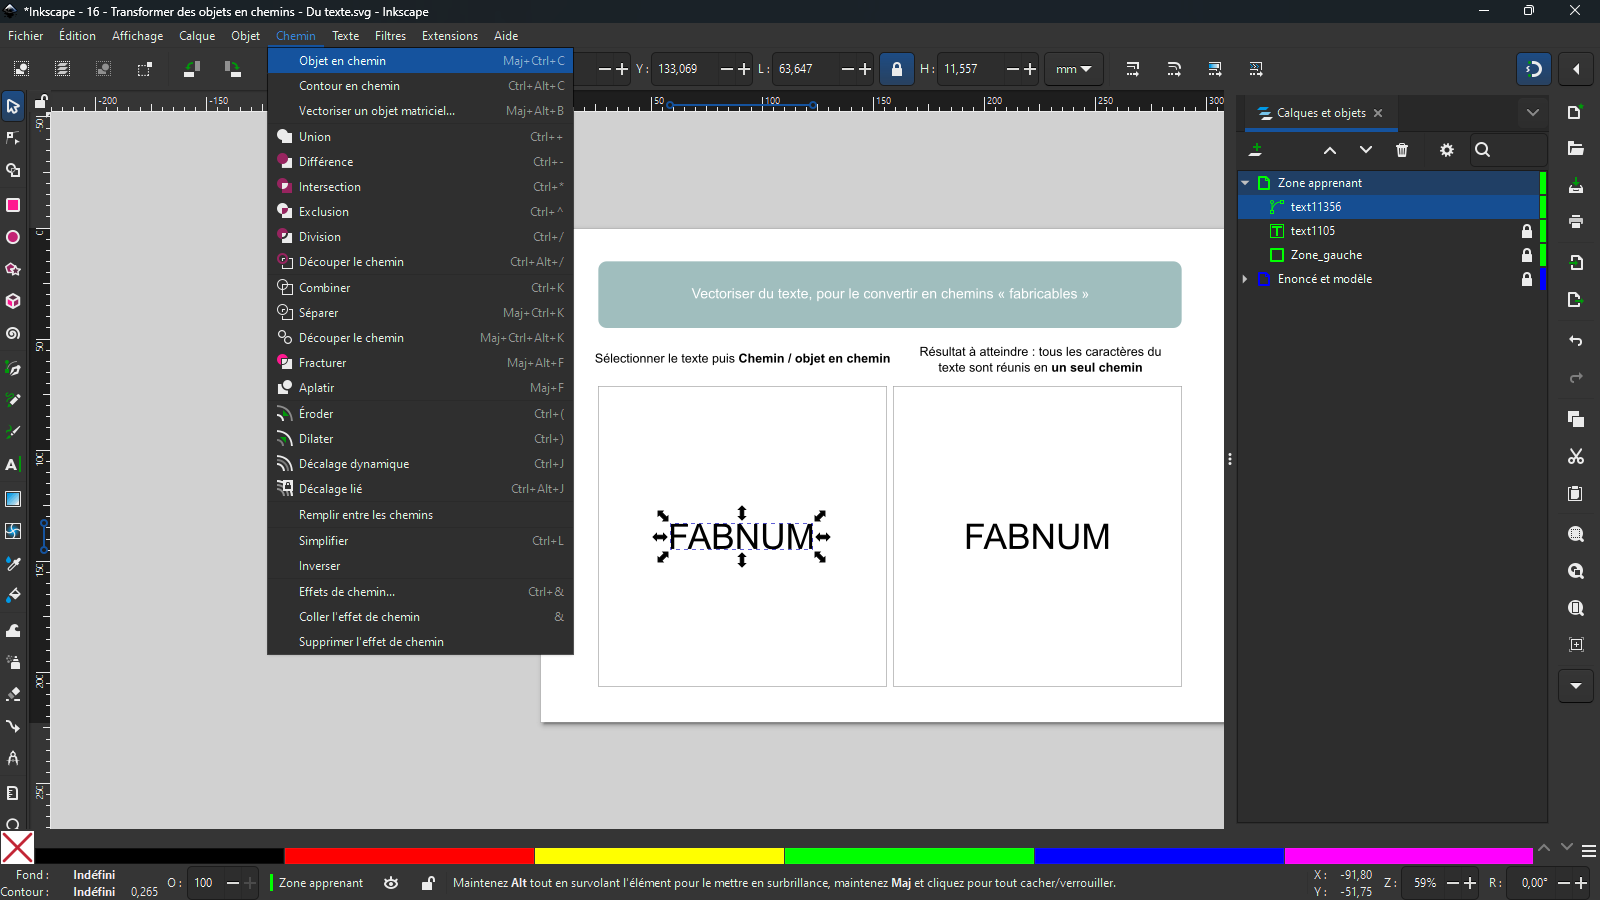Click the add layer plus icon

pos(1256,150)
